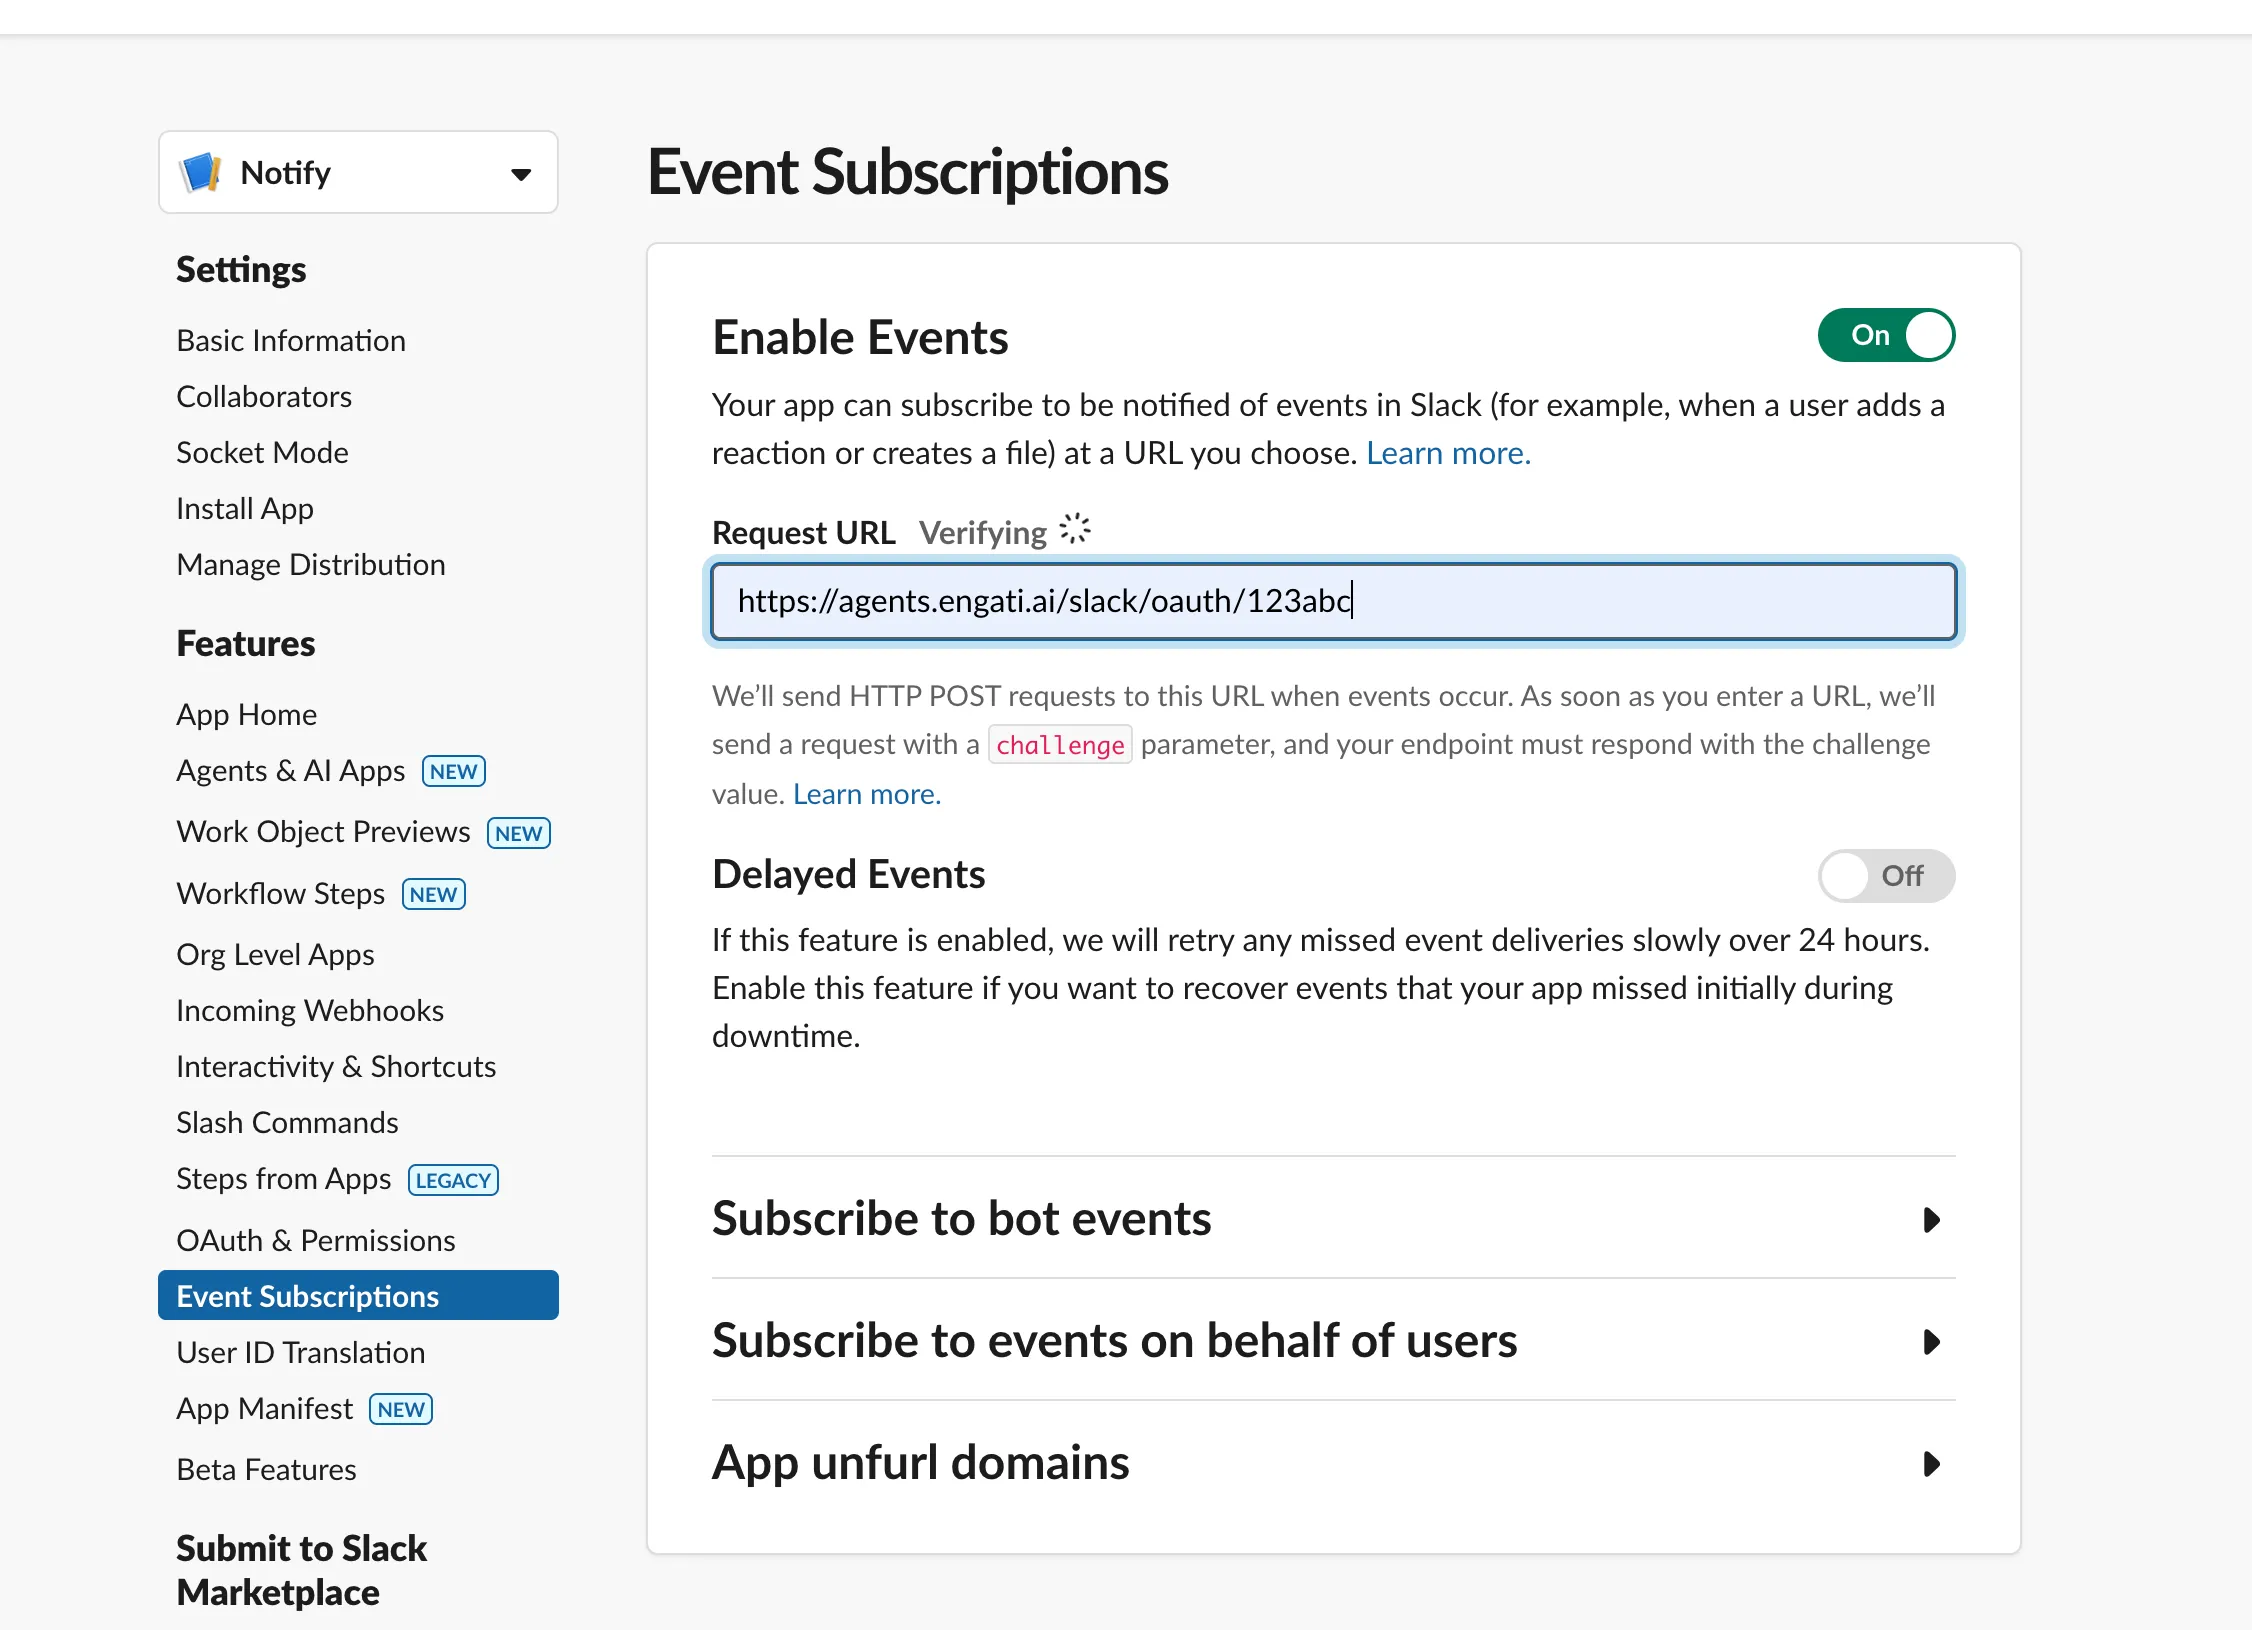This screenshot has height=1630, width=2252.
Task: Open Learn more link under Enable Events
Action: coord(1448,453)
